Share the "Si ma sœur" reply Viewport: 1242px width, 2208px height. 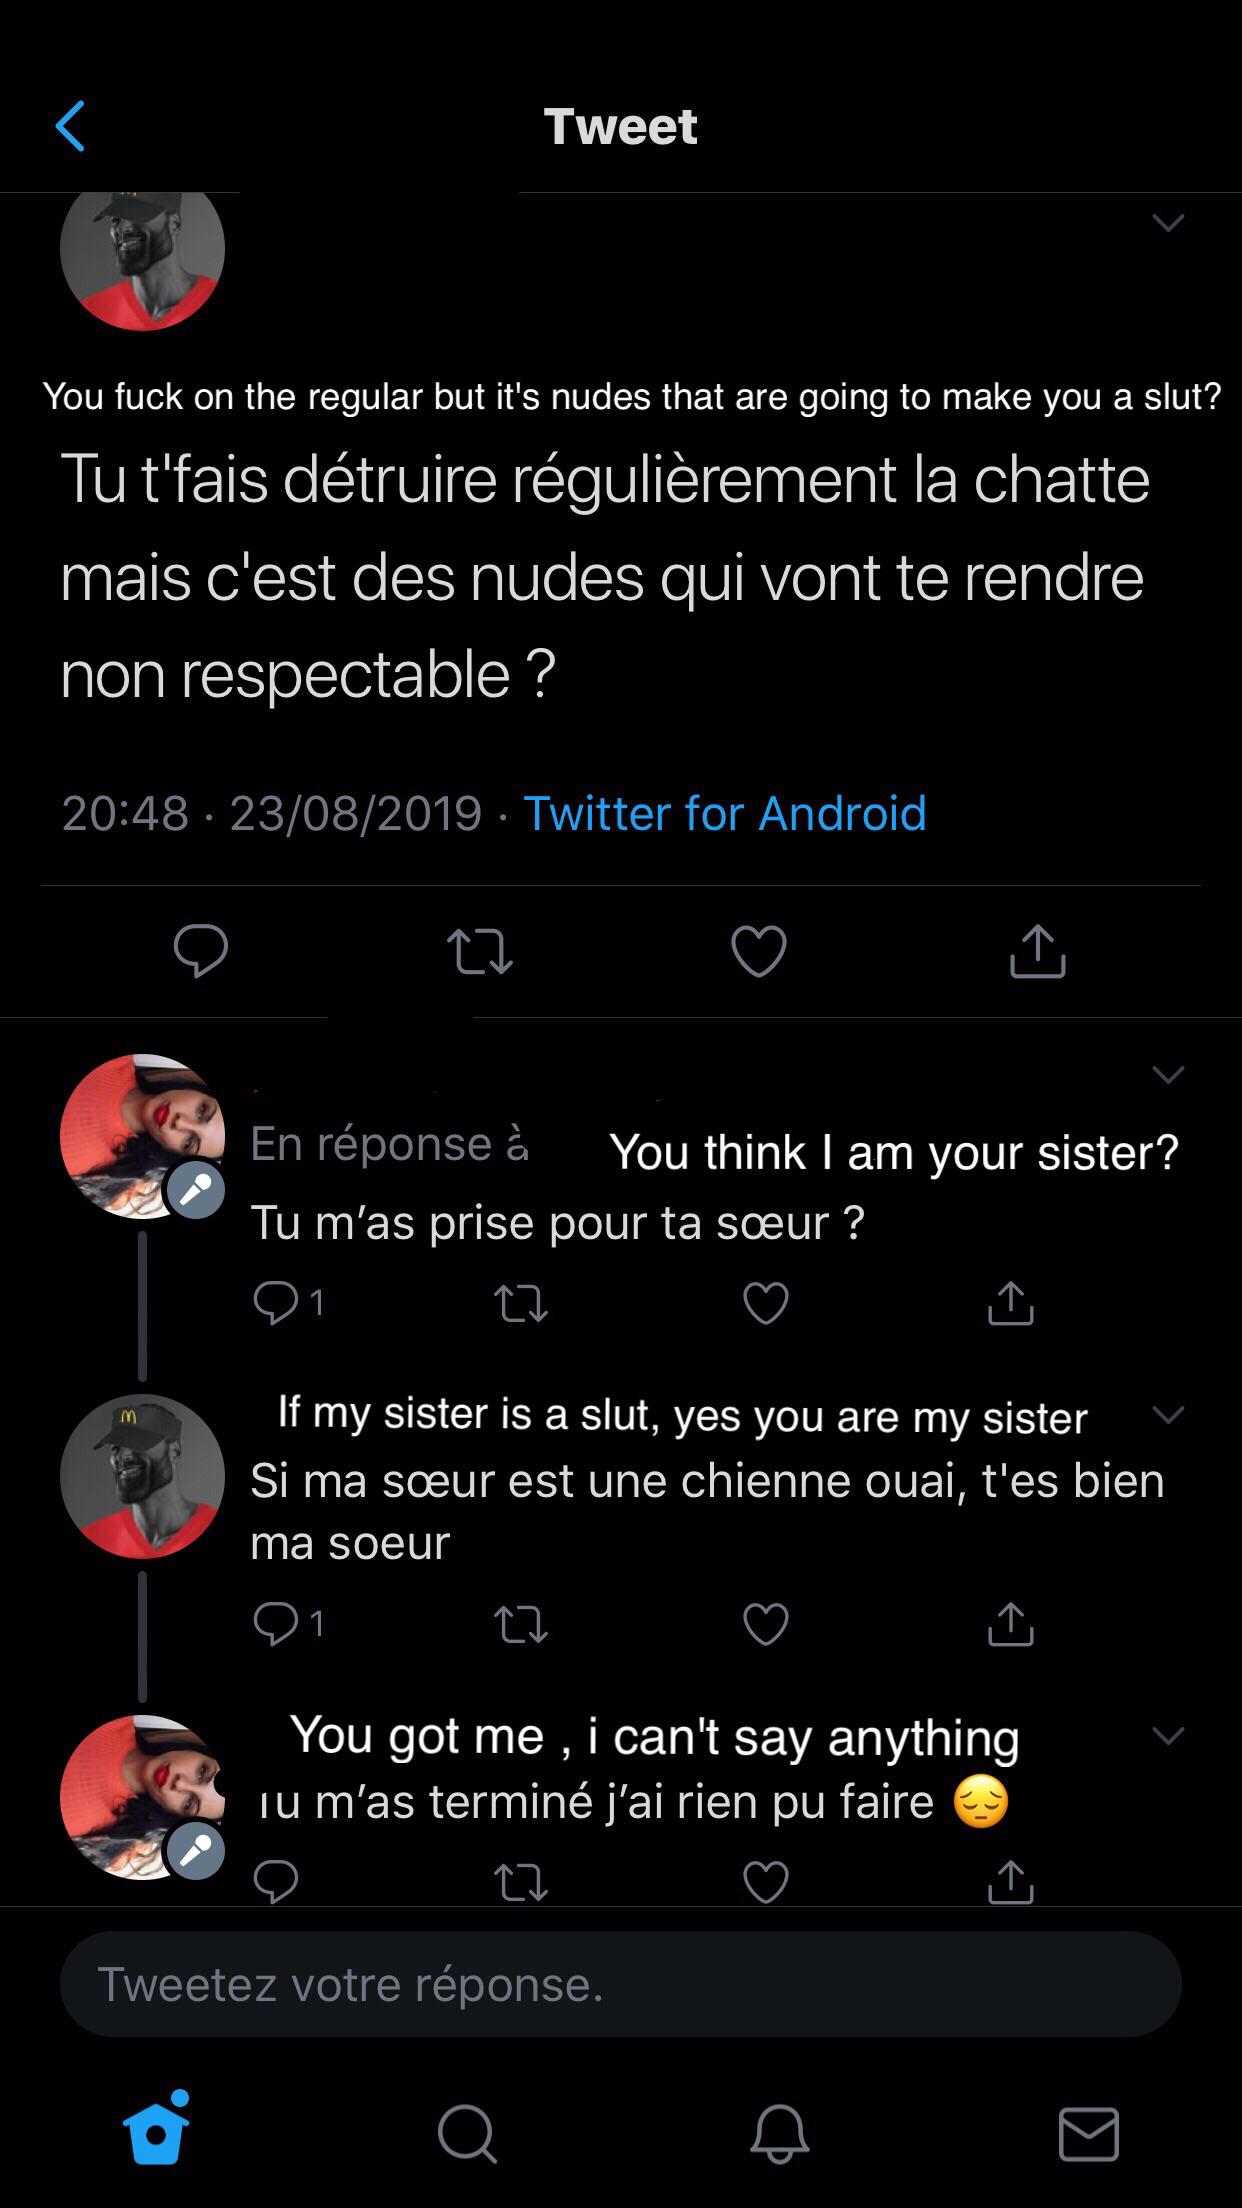(1010, 1623)
